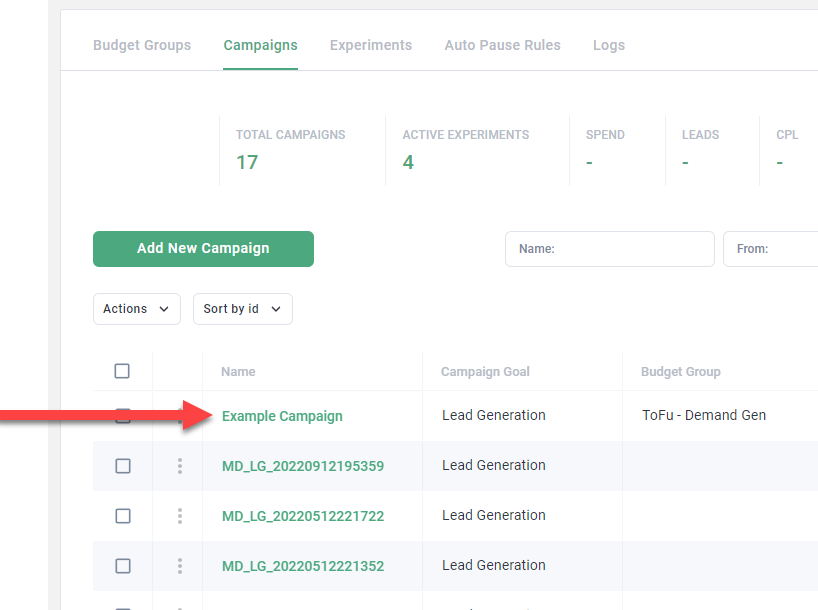Screen dimensions: 818x610
Task: Tick the select-all checkbox in table header
Action: 122,371
